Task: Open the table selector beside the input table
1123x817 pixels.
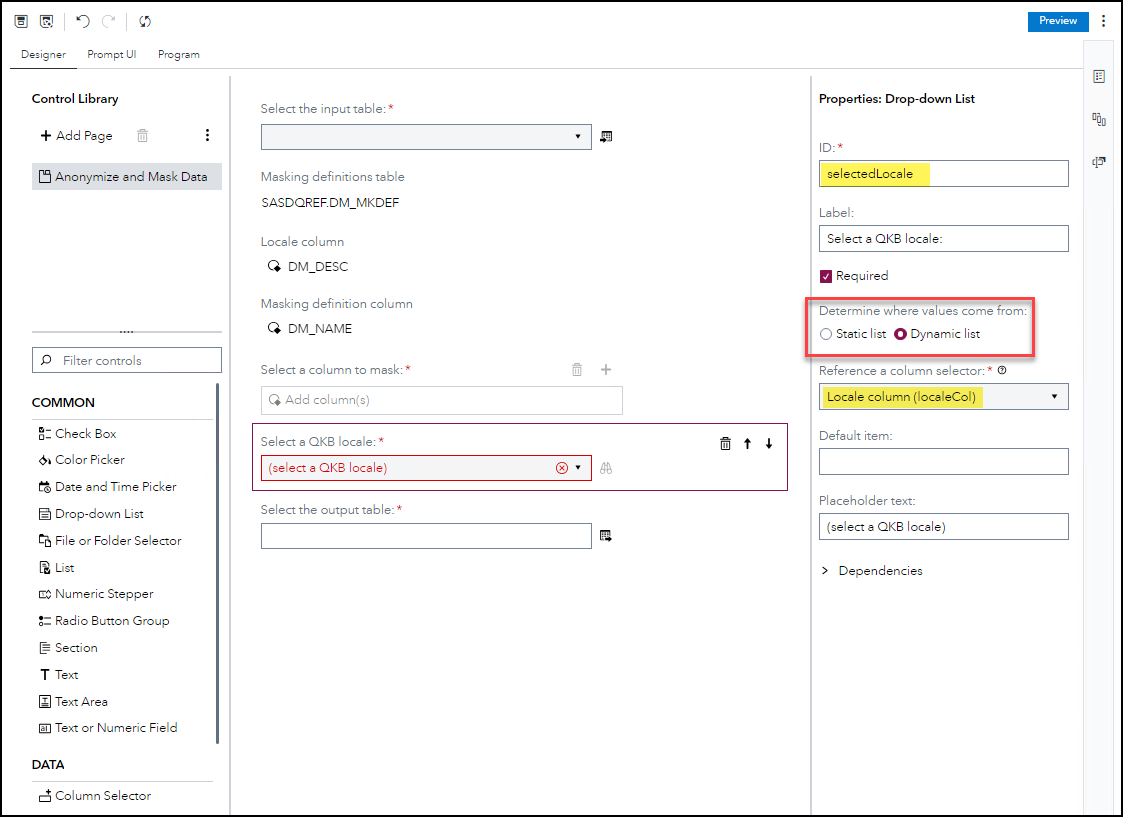Action: pyautogui.click(x=606, y=136)
